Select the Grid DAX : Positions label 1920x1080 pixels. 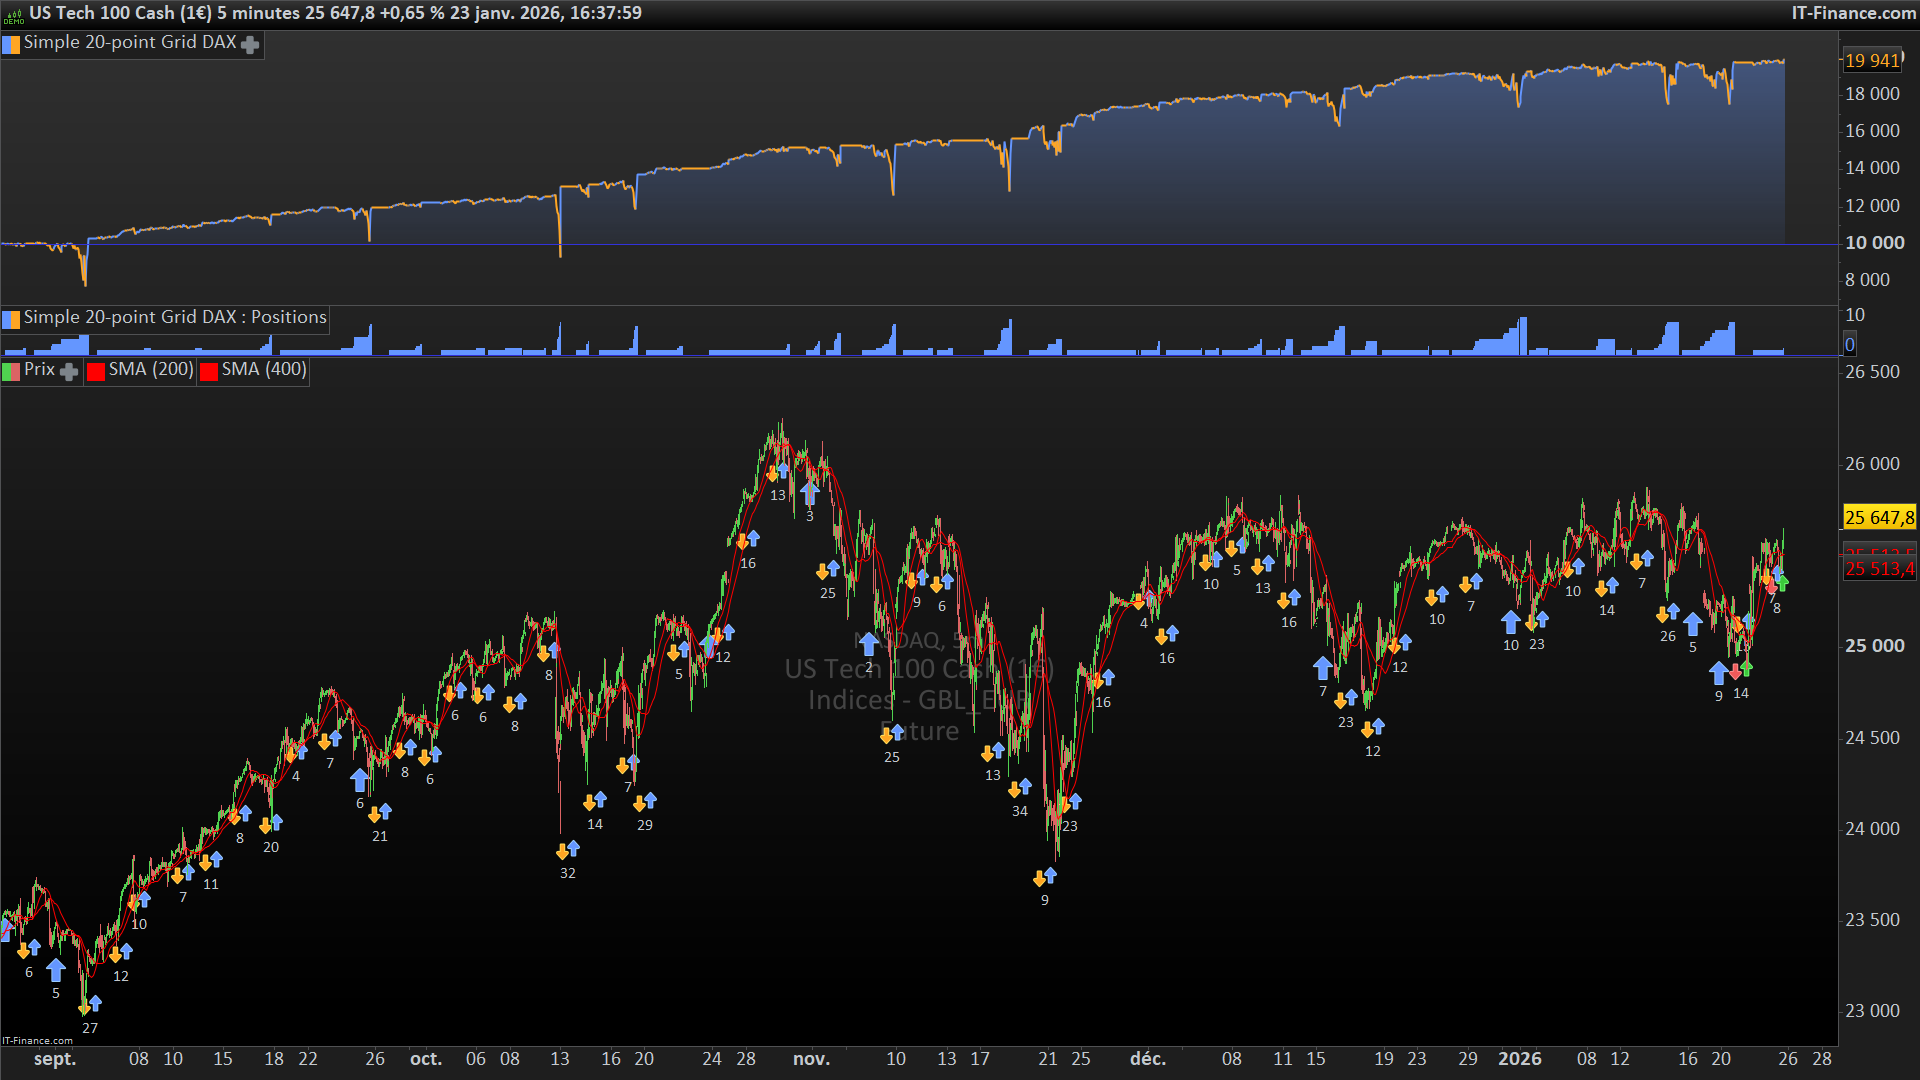pyautogui.click(x=175, y=317)
